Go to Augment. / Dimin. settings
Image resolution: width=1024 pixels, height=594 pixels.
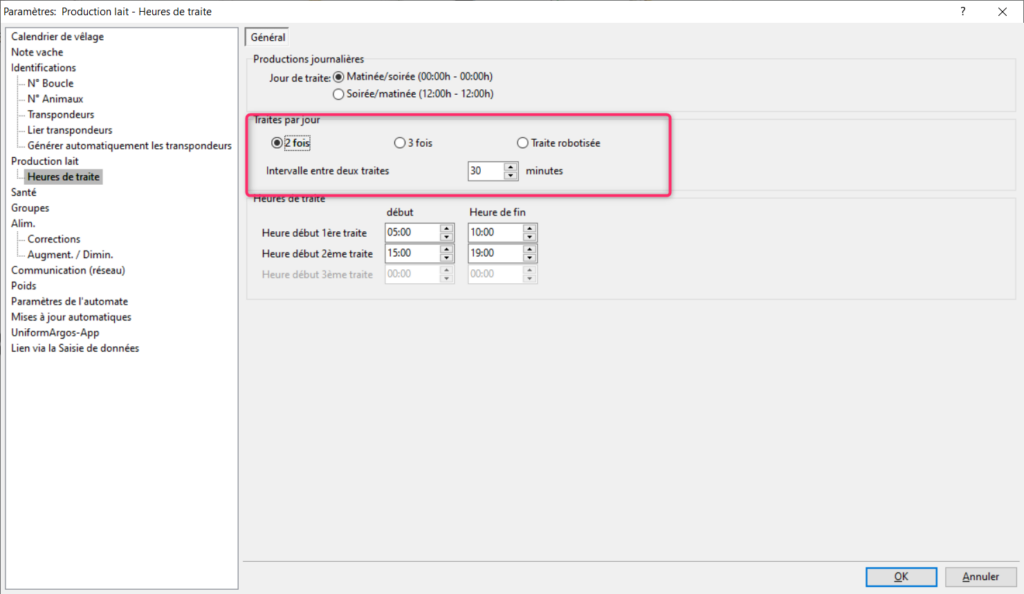pyautogui.click(x=72, y=254)
